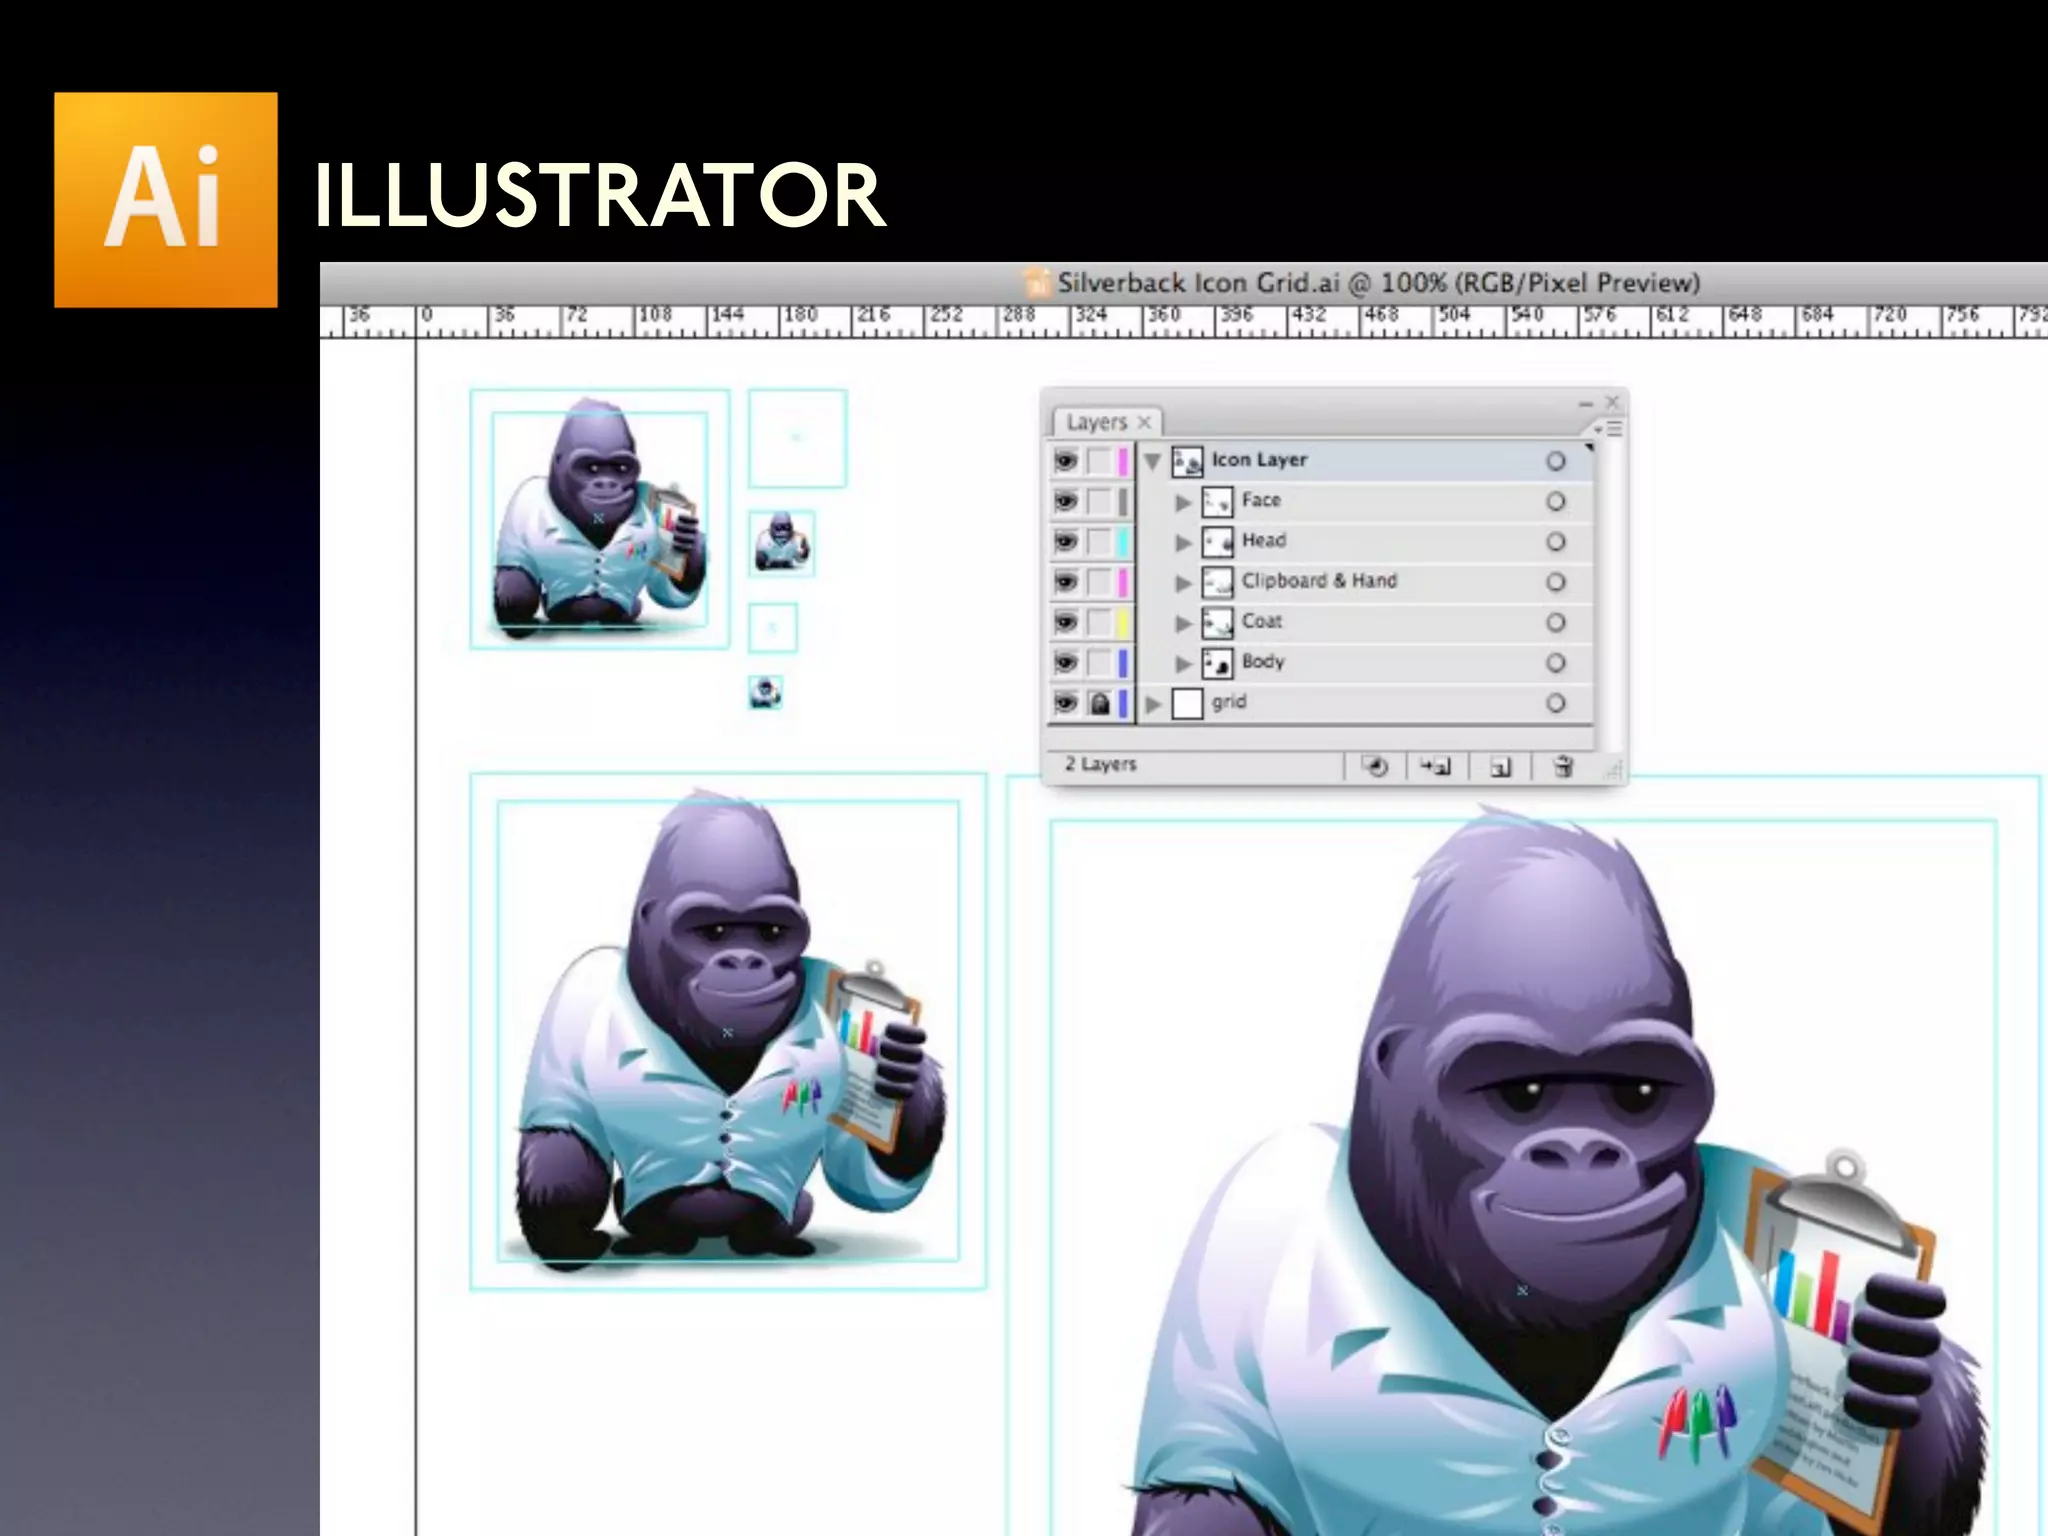
Task: Click the Face sublayer thumbnail
Action: click(x=1217, y=501)
